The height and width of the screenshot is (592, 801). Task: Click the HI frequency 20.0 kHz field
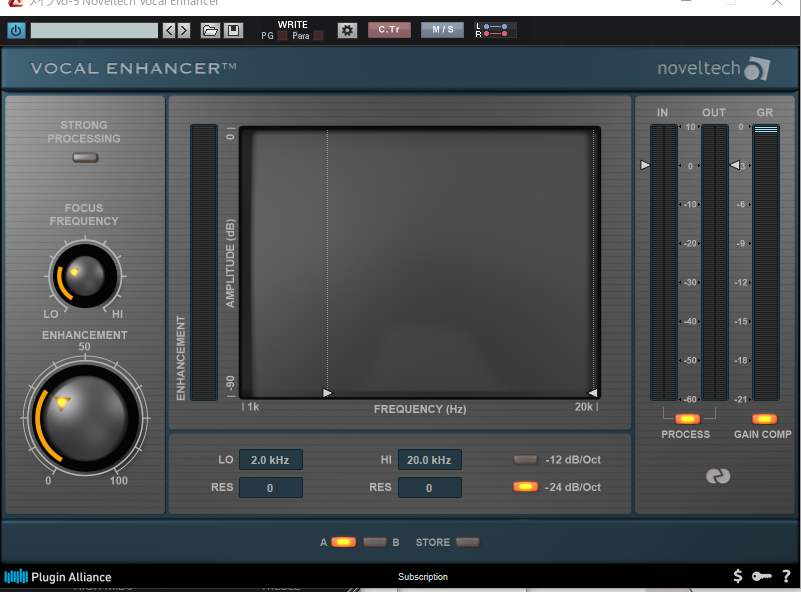pos(430,460)
